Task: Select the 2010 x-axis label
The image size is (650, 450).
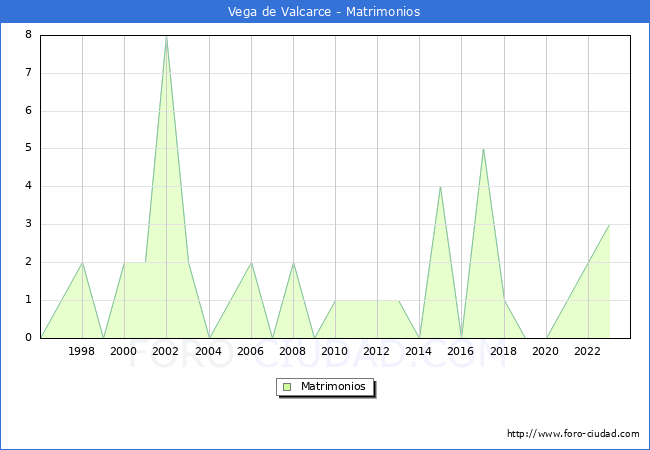Action: click(335, 351)
